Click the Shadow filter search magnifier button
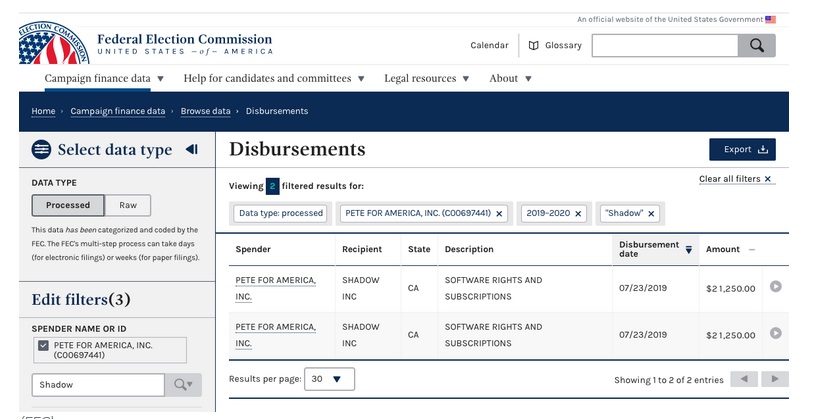The image size is (824, 419). [x=183, y=385]
